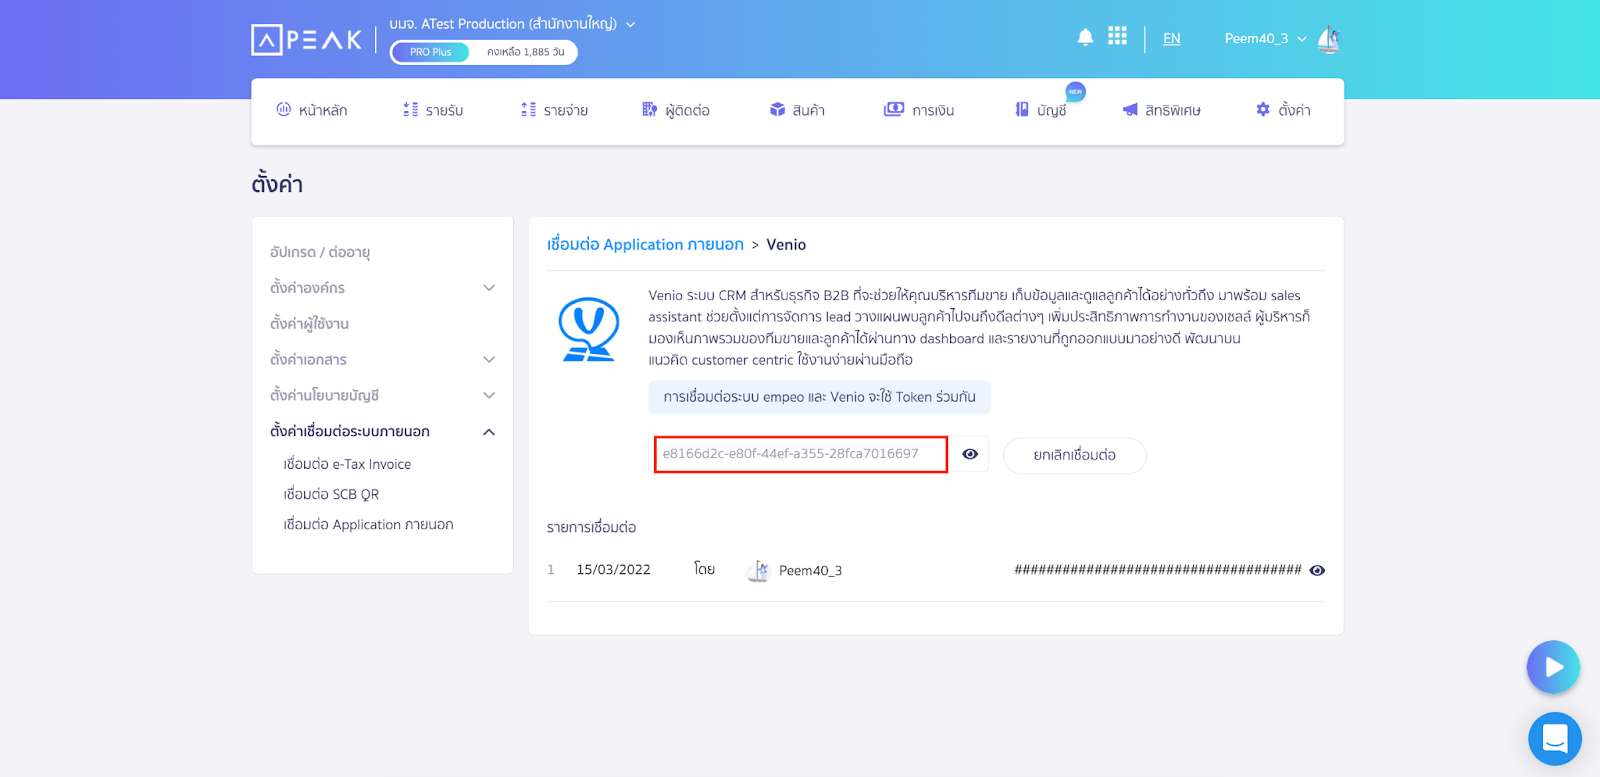Image resolution: width=1600 pixels, height=777 pixels.
Task: Open the ผู้ติดต่อ contacts menu
Action: point(676,110)
